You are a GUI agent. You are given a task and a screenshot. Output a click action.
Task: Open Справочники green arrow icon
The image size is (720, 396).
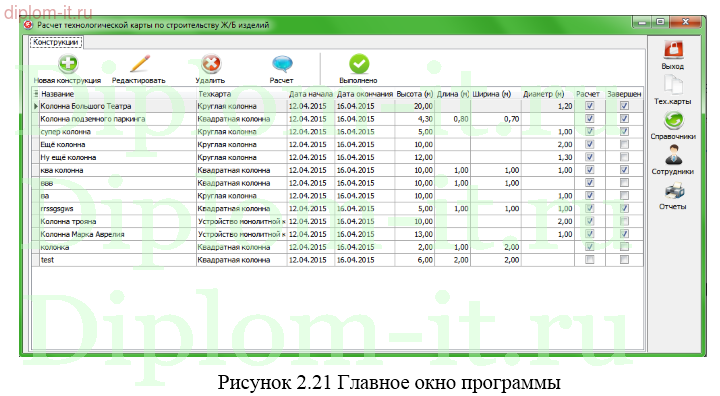tap(673, 120)
